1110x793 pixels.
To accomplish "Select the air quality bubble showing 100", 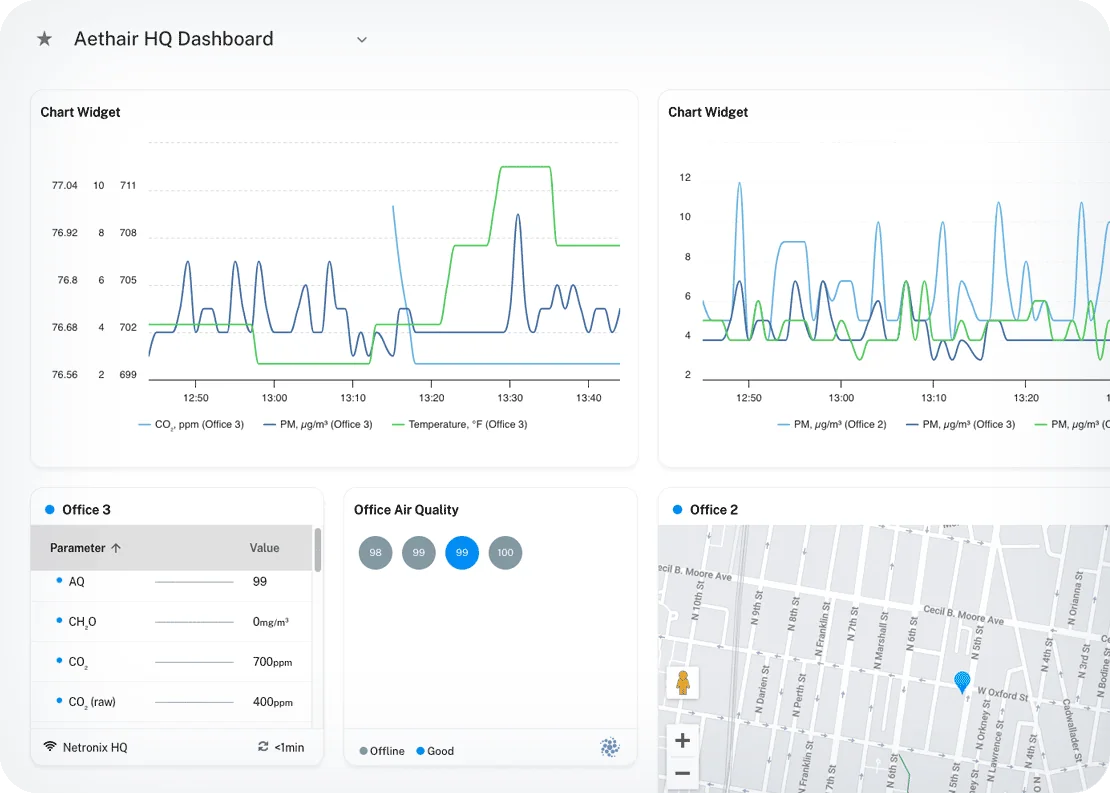I will pyautogui.click(x=505, y=553).
